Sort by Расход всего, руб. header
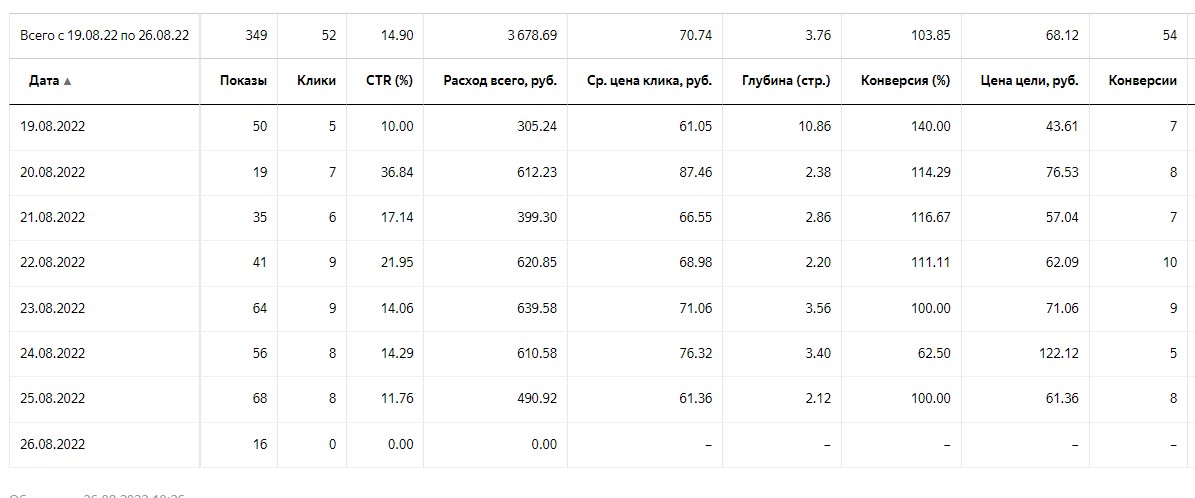The image size is (1195, 498). pos(500,81)
